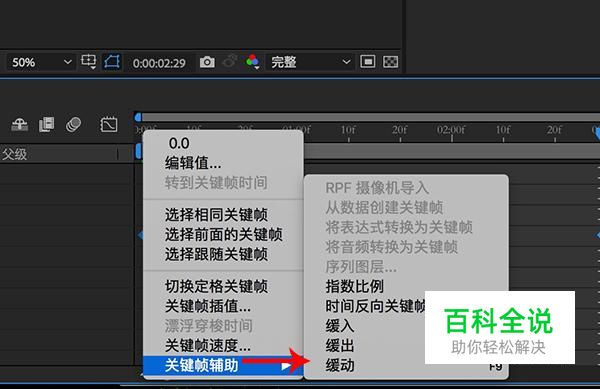Screen dimensions: 600x389
Task: Choose 时间反向关键帧 in submenu
Action: pos(375,306)
